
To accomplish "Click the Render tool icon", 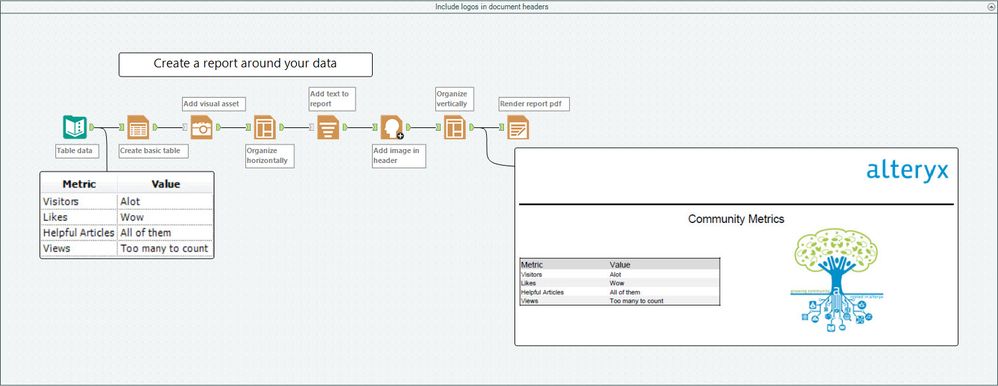I will pos(518,127).
